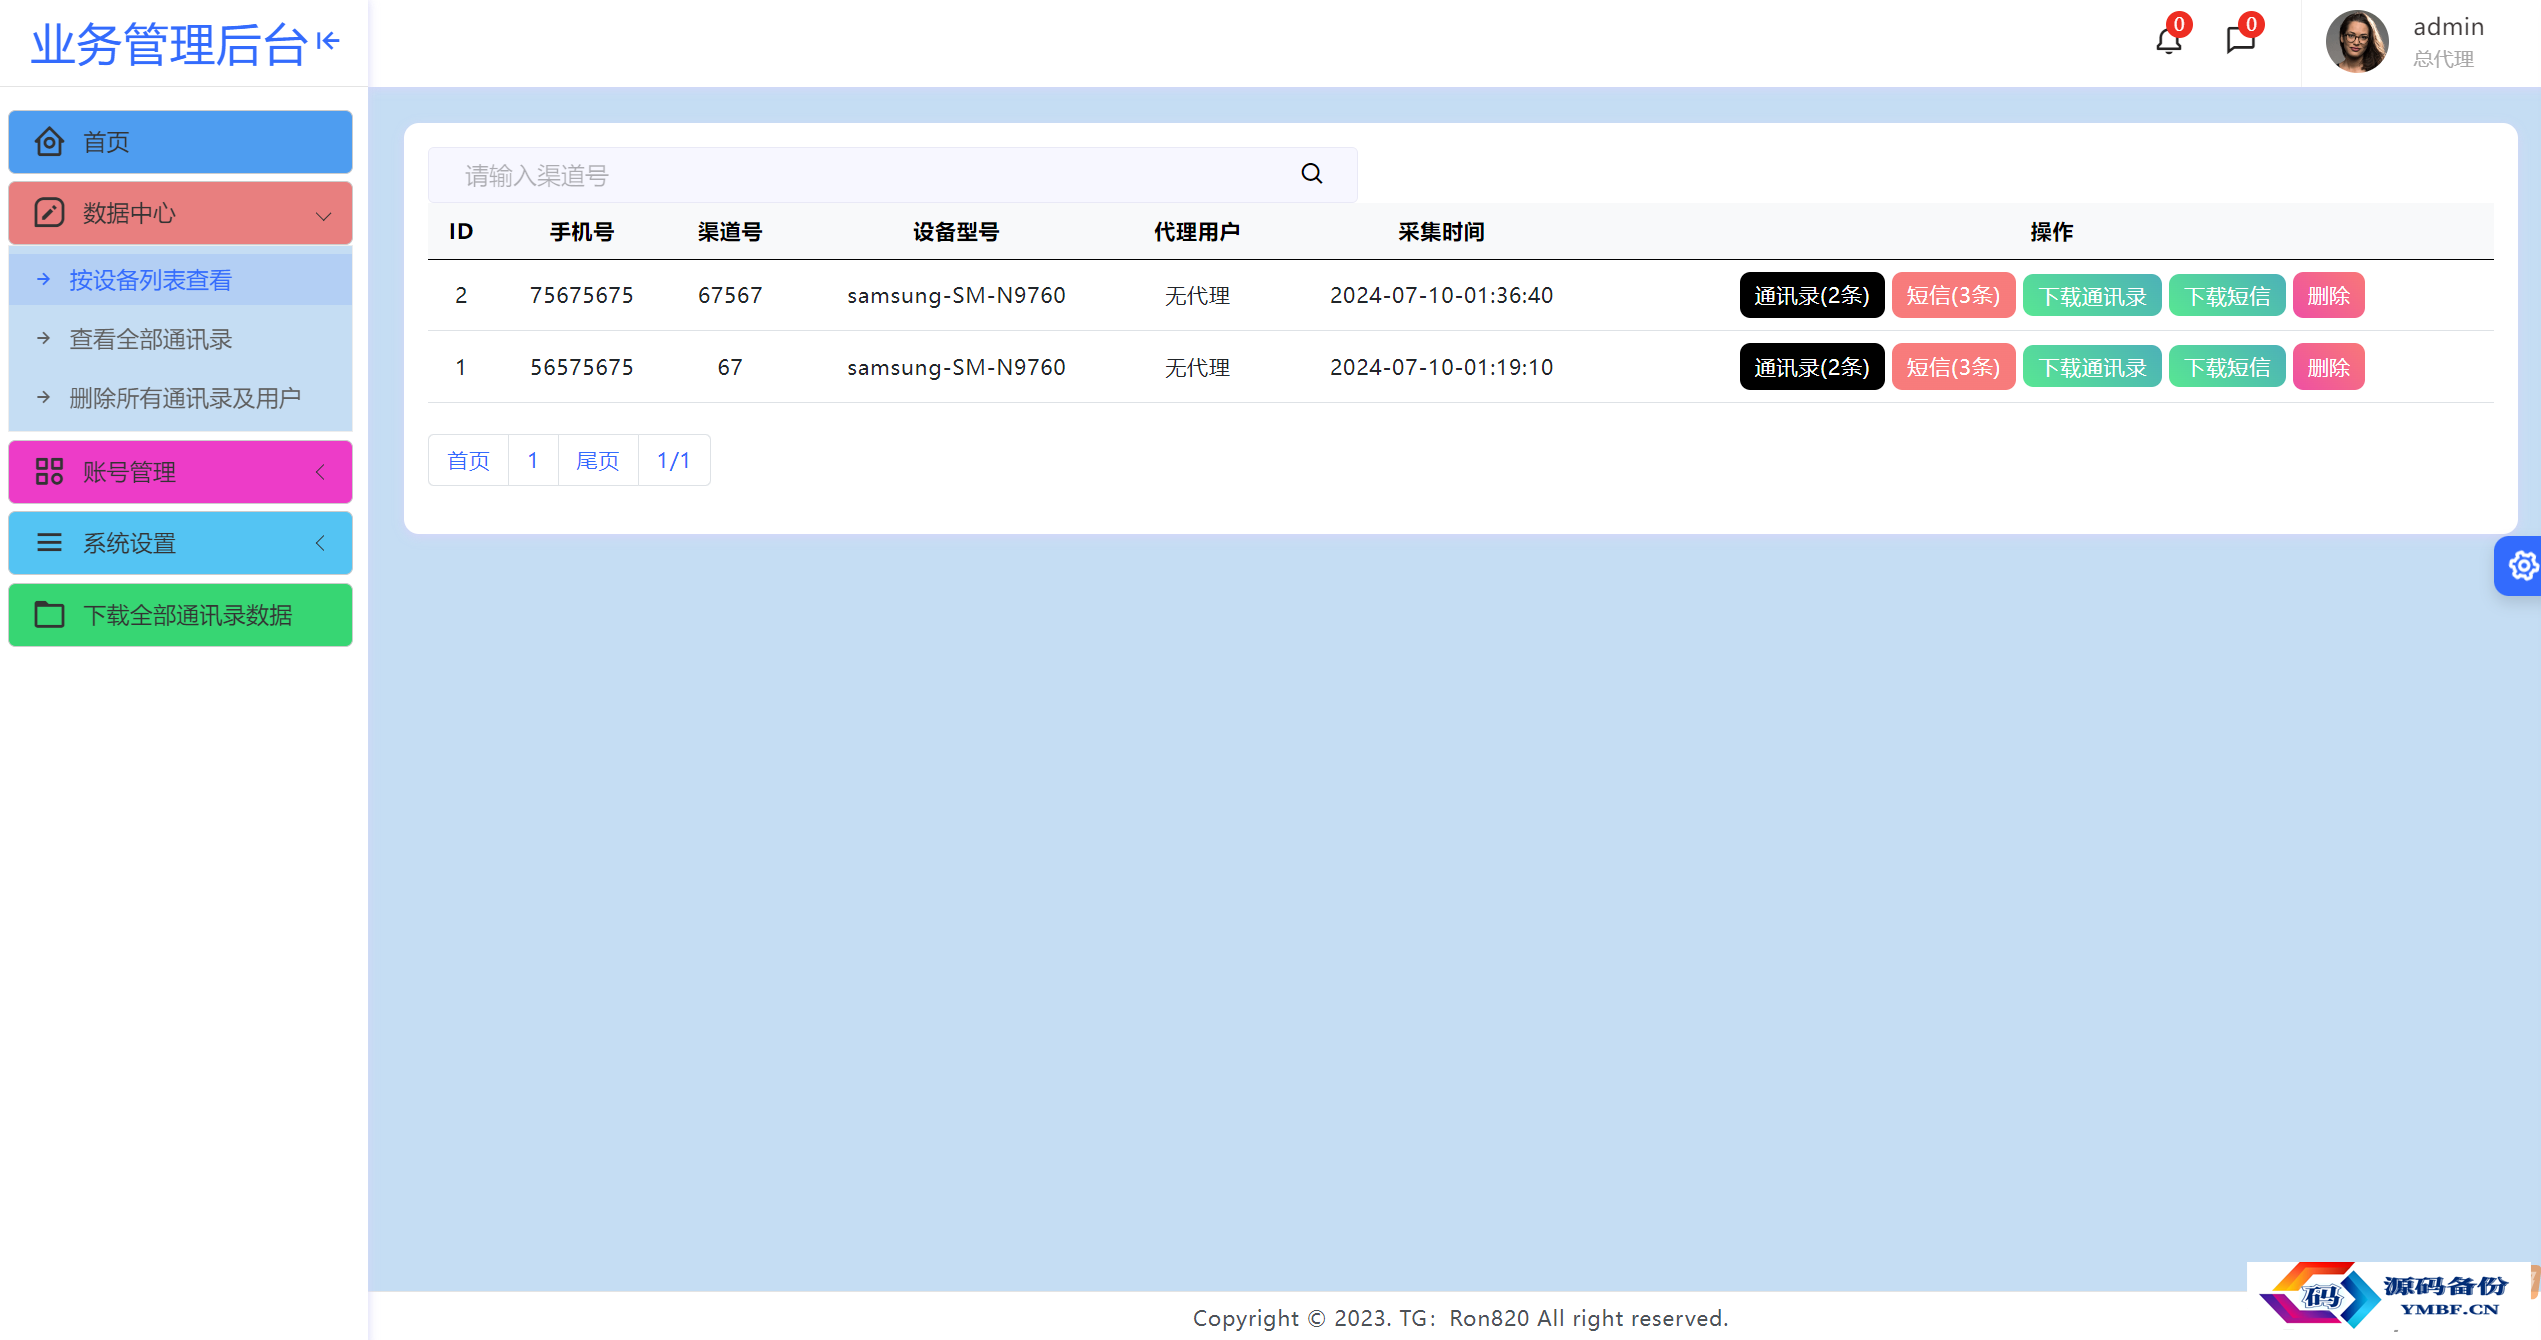Screen dimensions: 2541x1340
Task: Go to 尾页 in pagination
Action: 598,460
